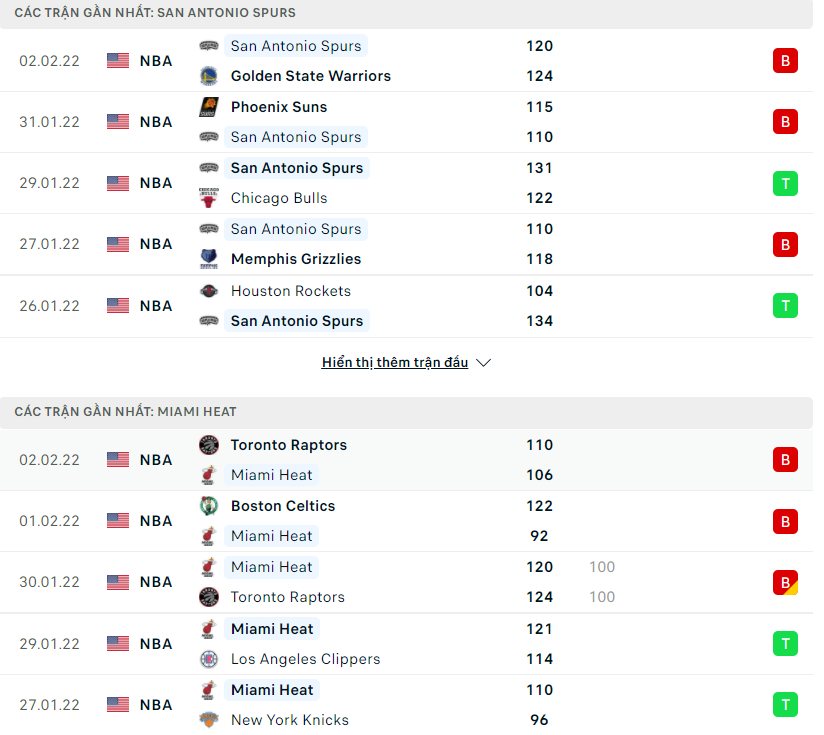Click the New York Knicks logo
The width and height of the screenshot is (824, 735).
(209, 720)
